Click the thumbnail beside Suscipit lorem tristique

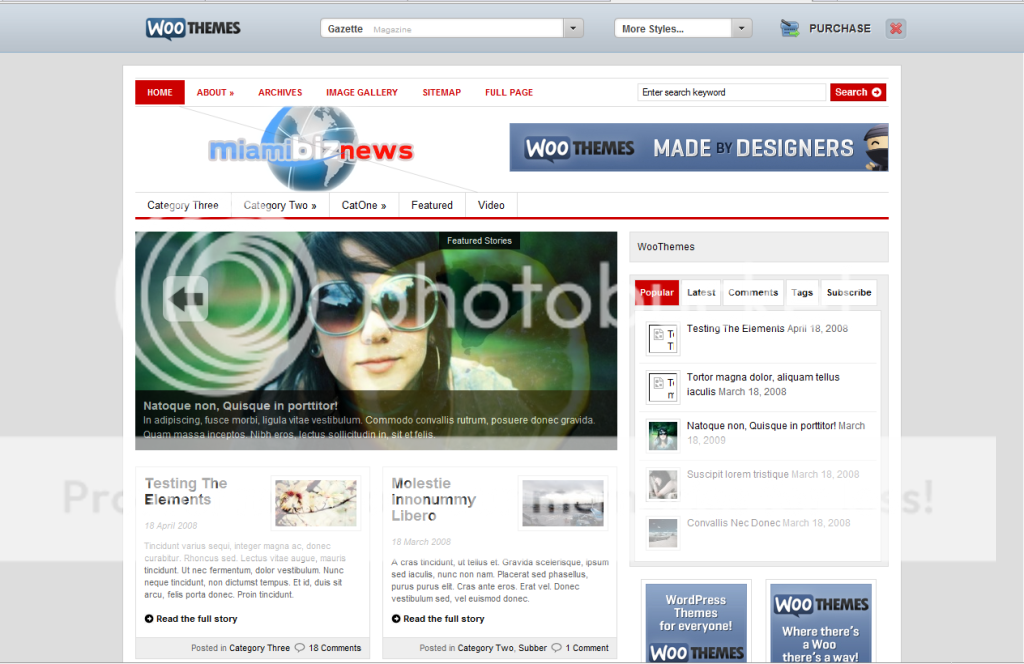663,484
